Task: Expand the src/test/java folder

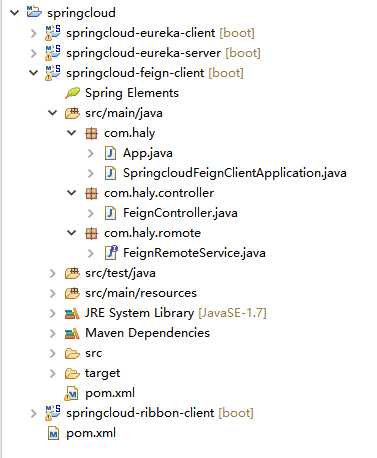Action: [x=52, y=273]
